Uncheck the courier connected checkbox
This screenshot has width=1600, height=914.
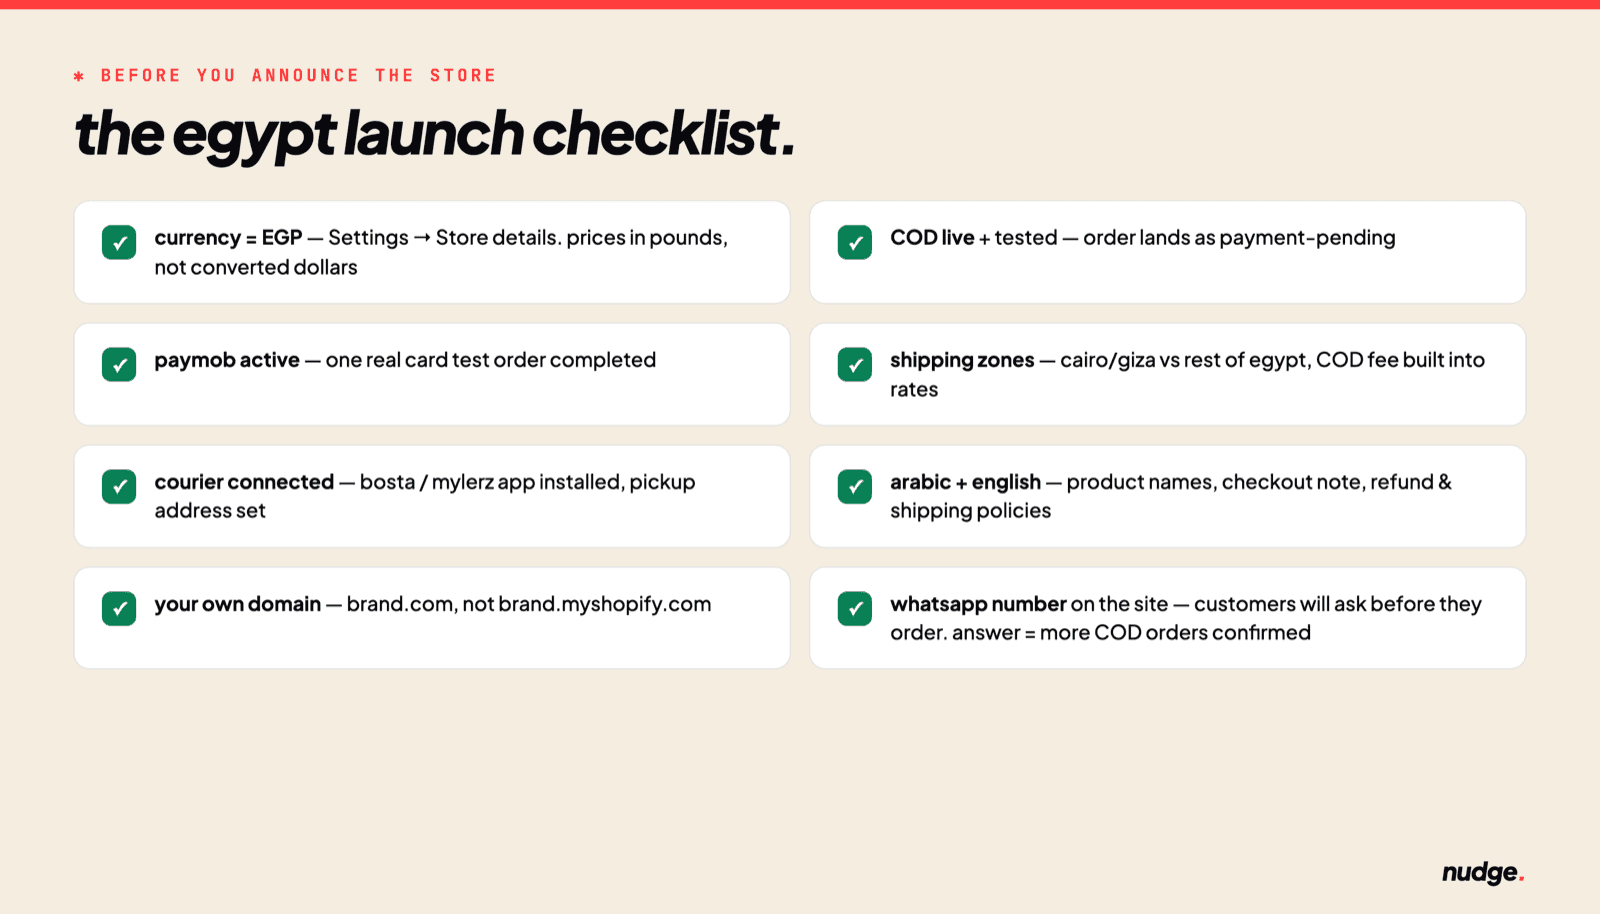[119, 486]
